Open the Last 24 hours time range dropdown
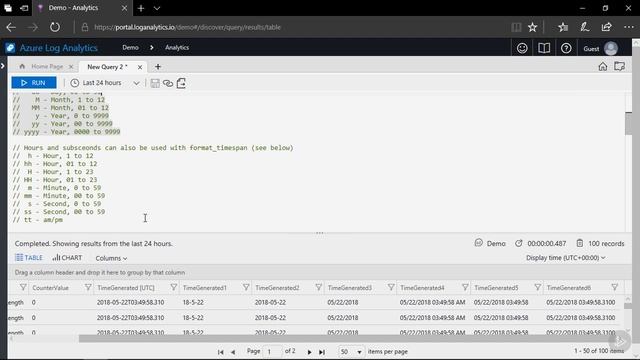This screenshot has width=640, height=360. (x=105, y=83)
